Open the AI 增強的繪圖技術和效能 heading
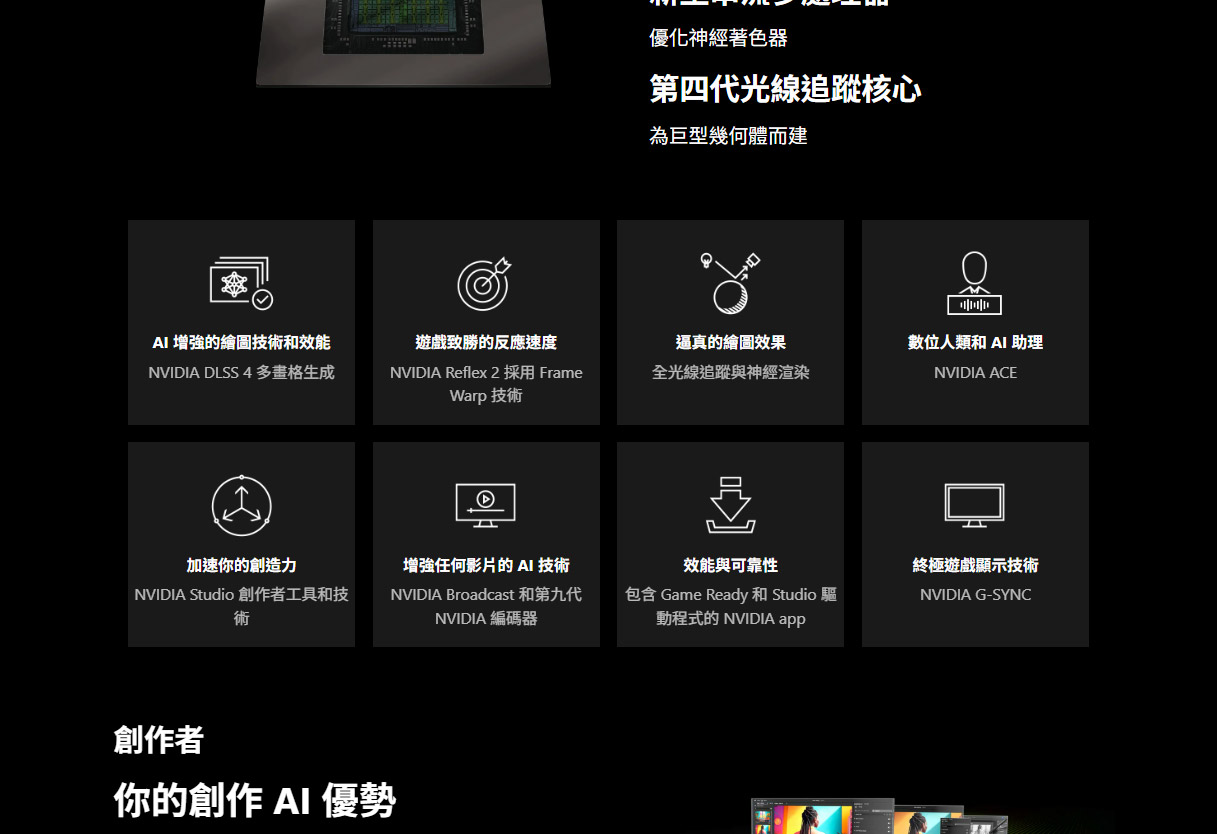 [x=241, y=342]
